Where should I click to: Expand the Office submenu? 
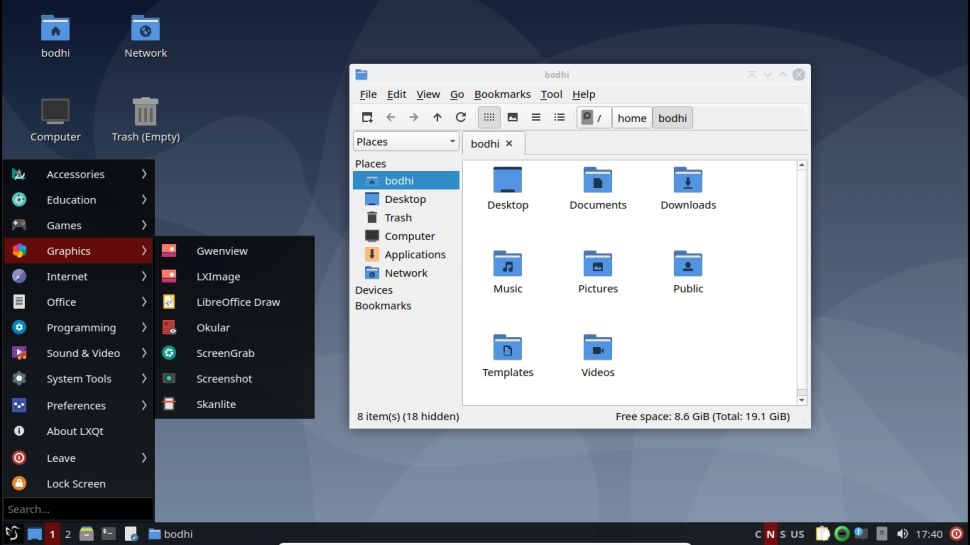pyautogui.click(x=79, y=302)
